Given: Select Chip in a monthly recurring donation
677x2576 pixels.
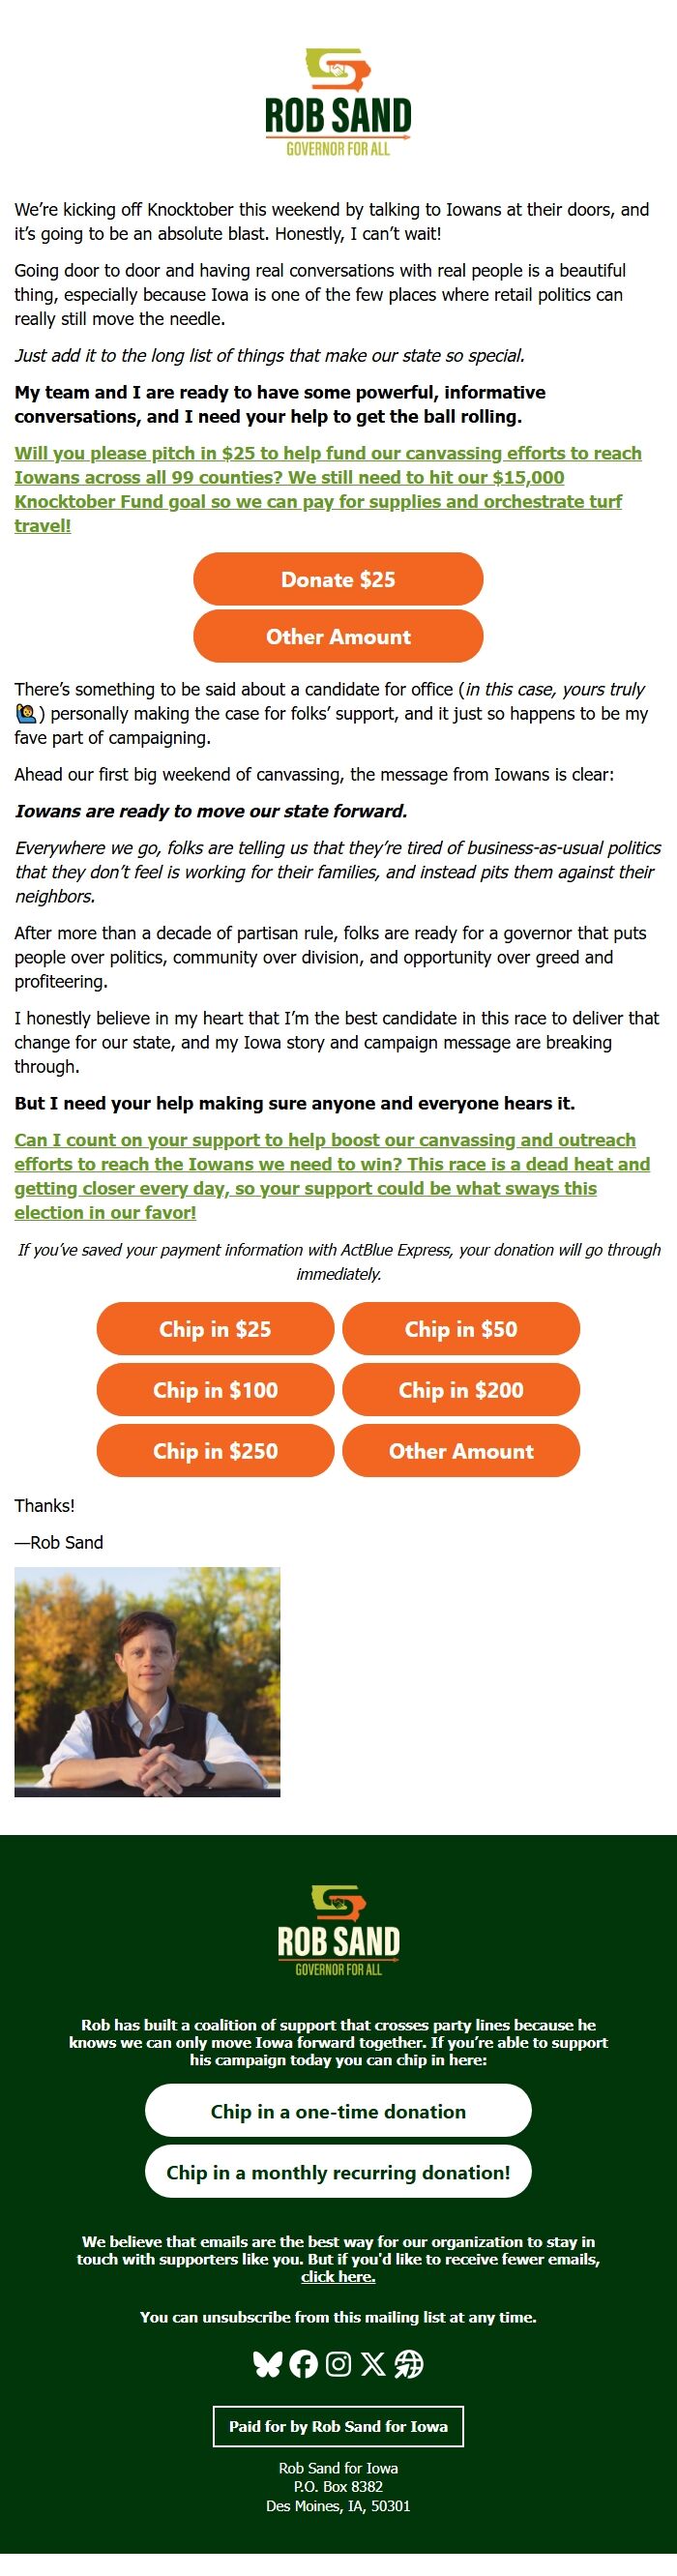Looking at the screenshot, I should pyautogui.click(x=338, y=2172).
